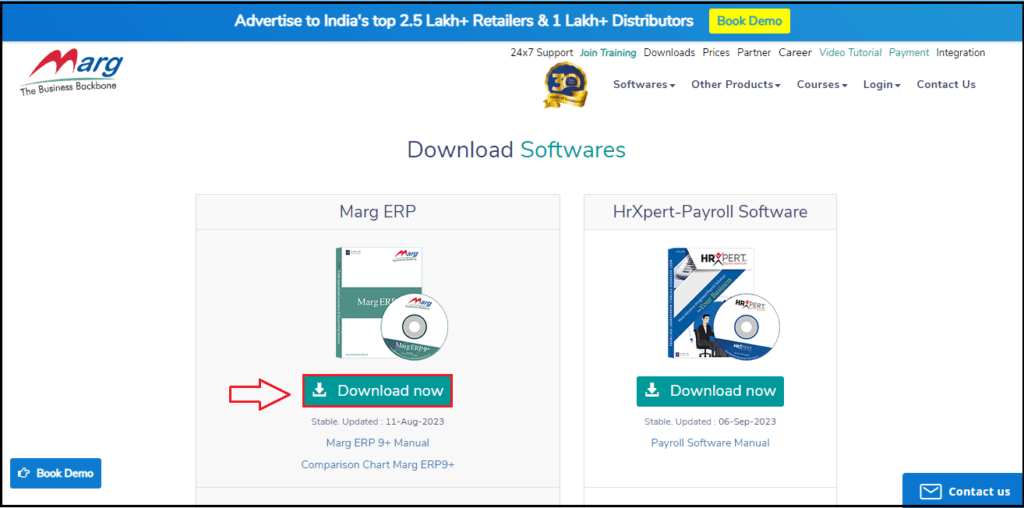
Task: Go to Downloads in the top links
Action: pos(669,53)
